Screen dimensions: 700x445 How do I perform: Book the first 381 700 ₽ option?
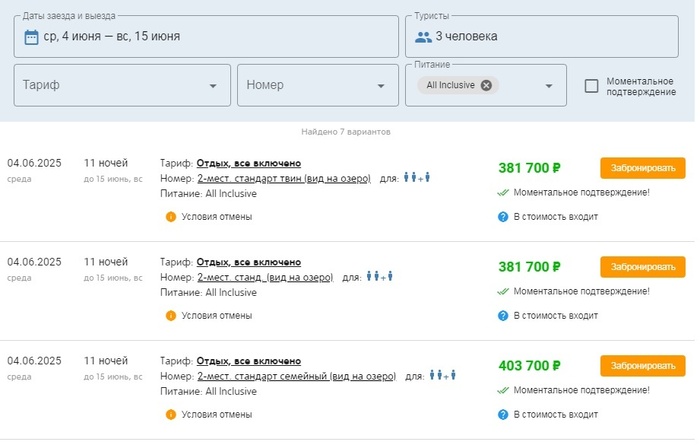[642, 168]
